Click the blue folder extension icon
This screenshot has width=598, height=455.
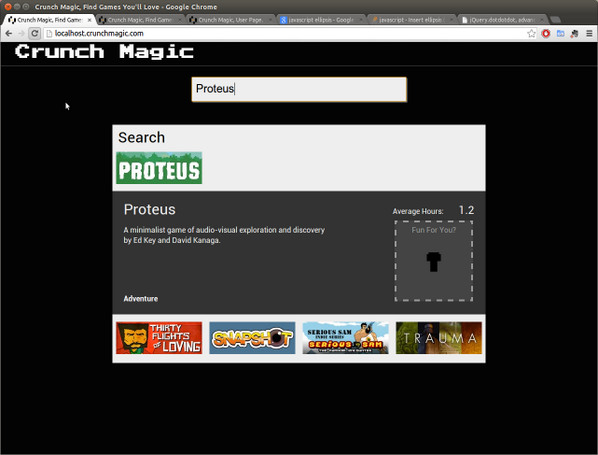click(560, 34)
